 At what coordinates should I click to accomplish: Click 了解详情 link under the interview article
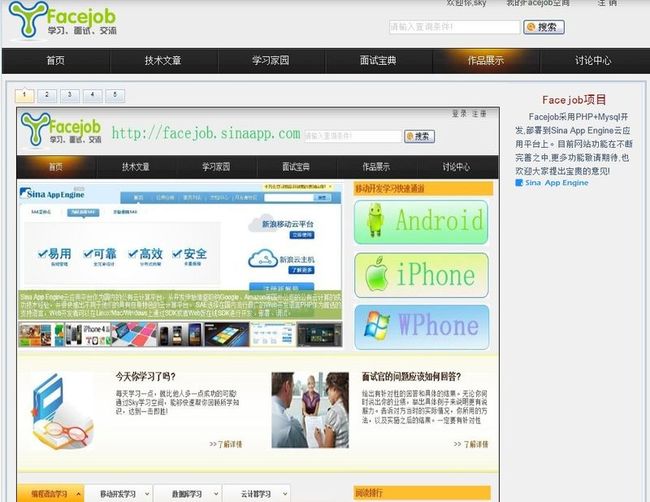coord(471,444)
